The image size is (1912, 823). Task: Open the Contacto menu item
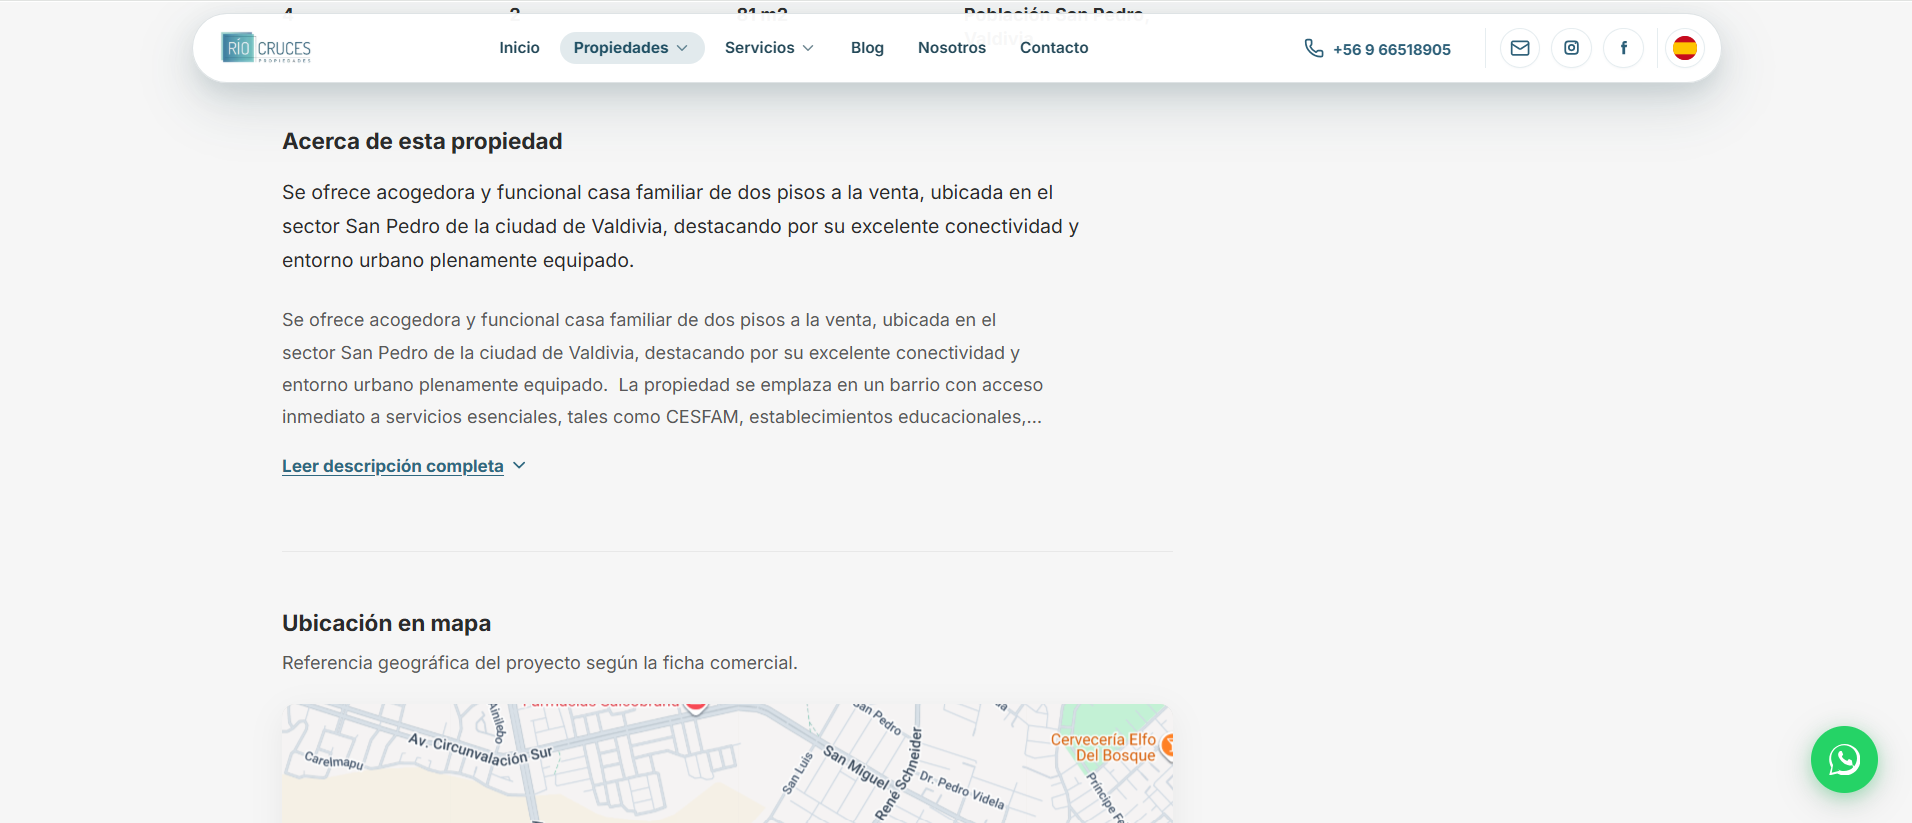pos(1054,48)
